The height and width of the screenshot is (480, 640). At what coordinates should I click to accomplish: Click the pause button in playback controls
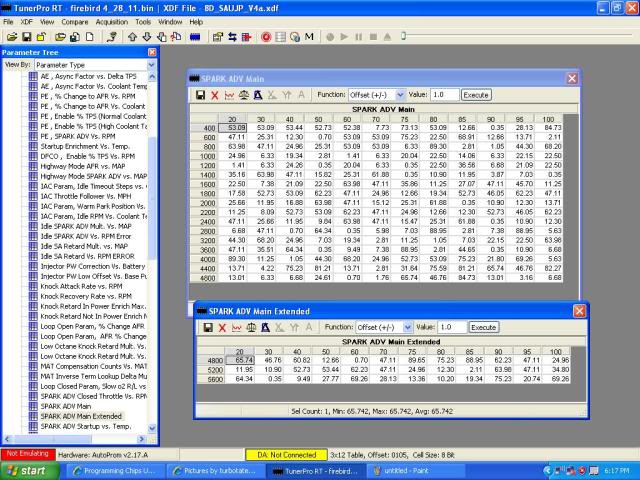pyautogui.click(x=359, y=37)
